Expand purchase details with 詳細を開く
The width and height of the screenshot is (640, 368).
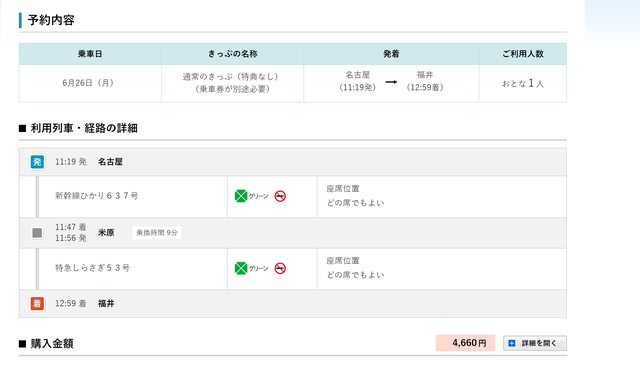point(535,343)
